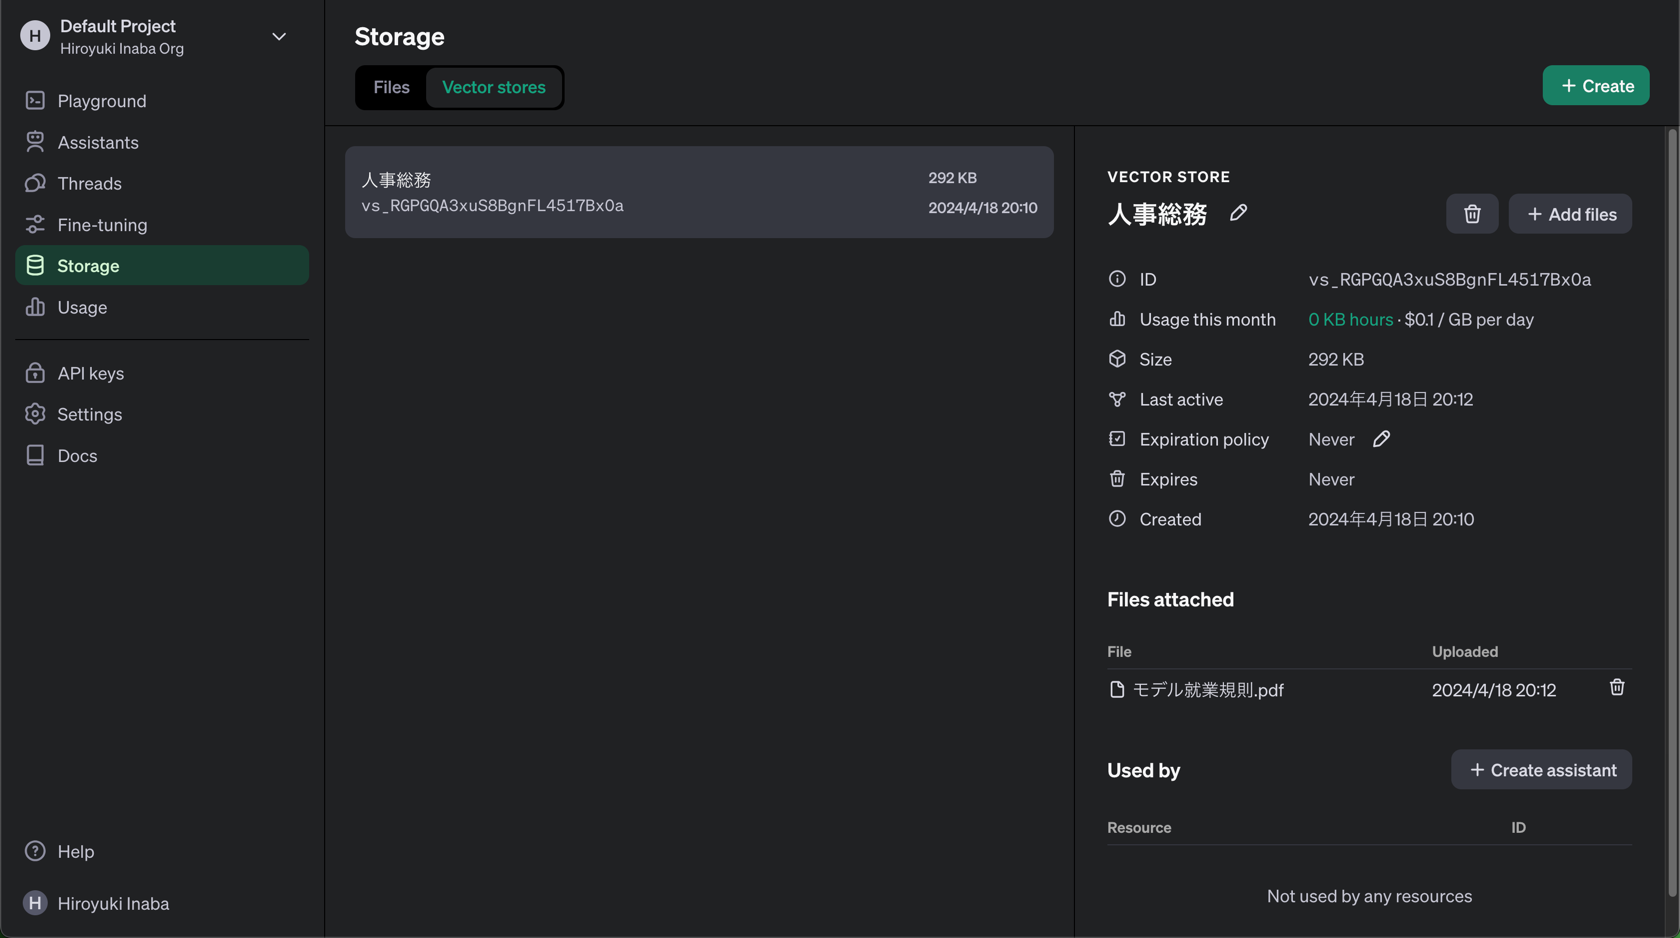This screenshot has height=938, width=1680.
Task: Click the 0 KB hours usage link
Action: (1350, 319)
